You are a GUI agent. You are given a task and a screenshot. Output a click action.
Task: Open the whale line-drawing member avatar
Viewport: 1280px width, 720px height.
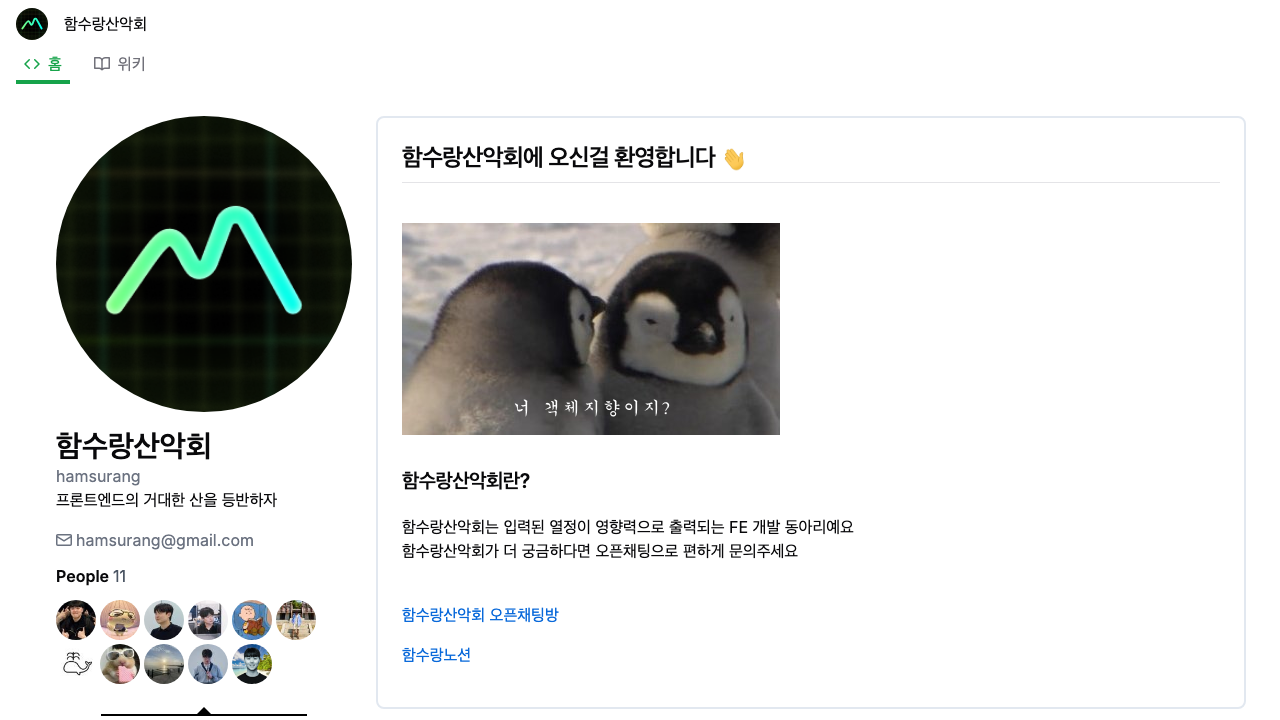pos(76,664)
